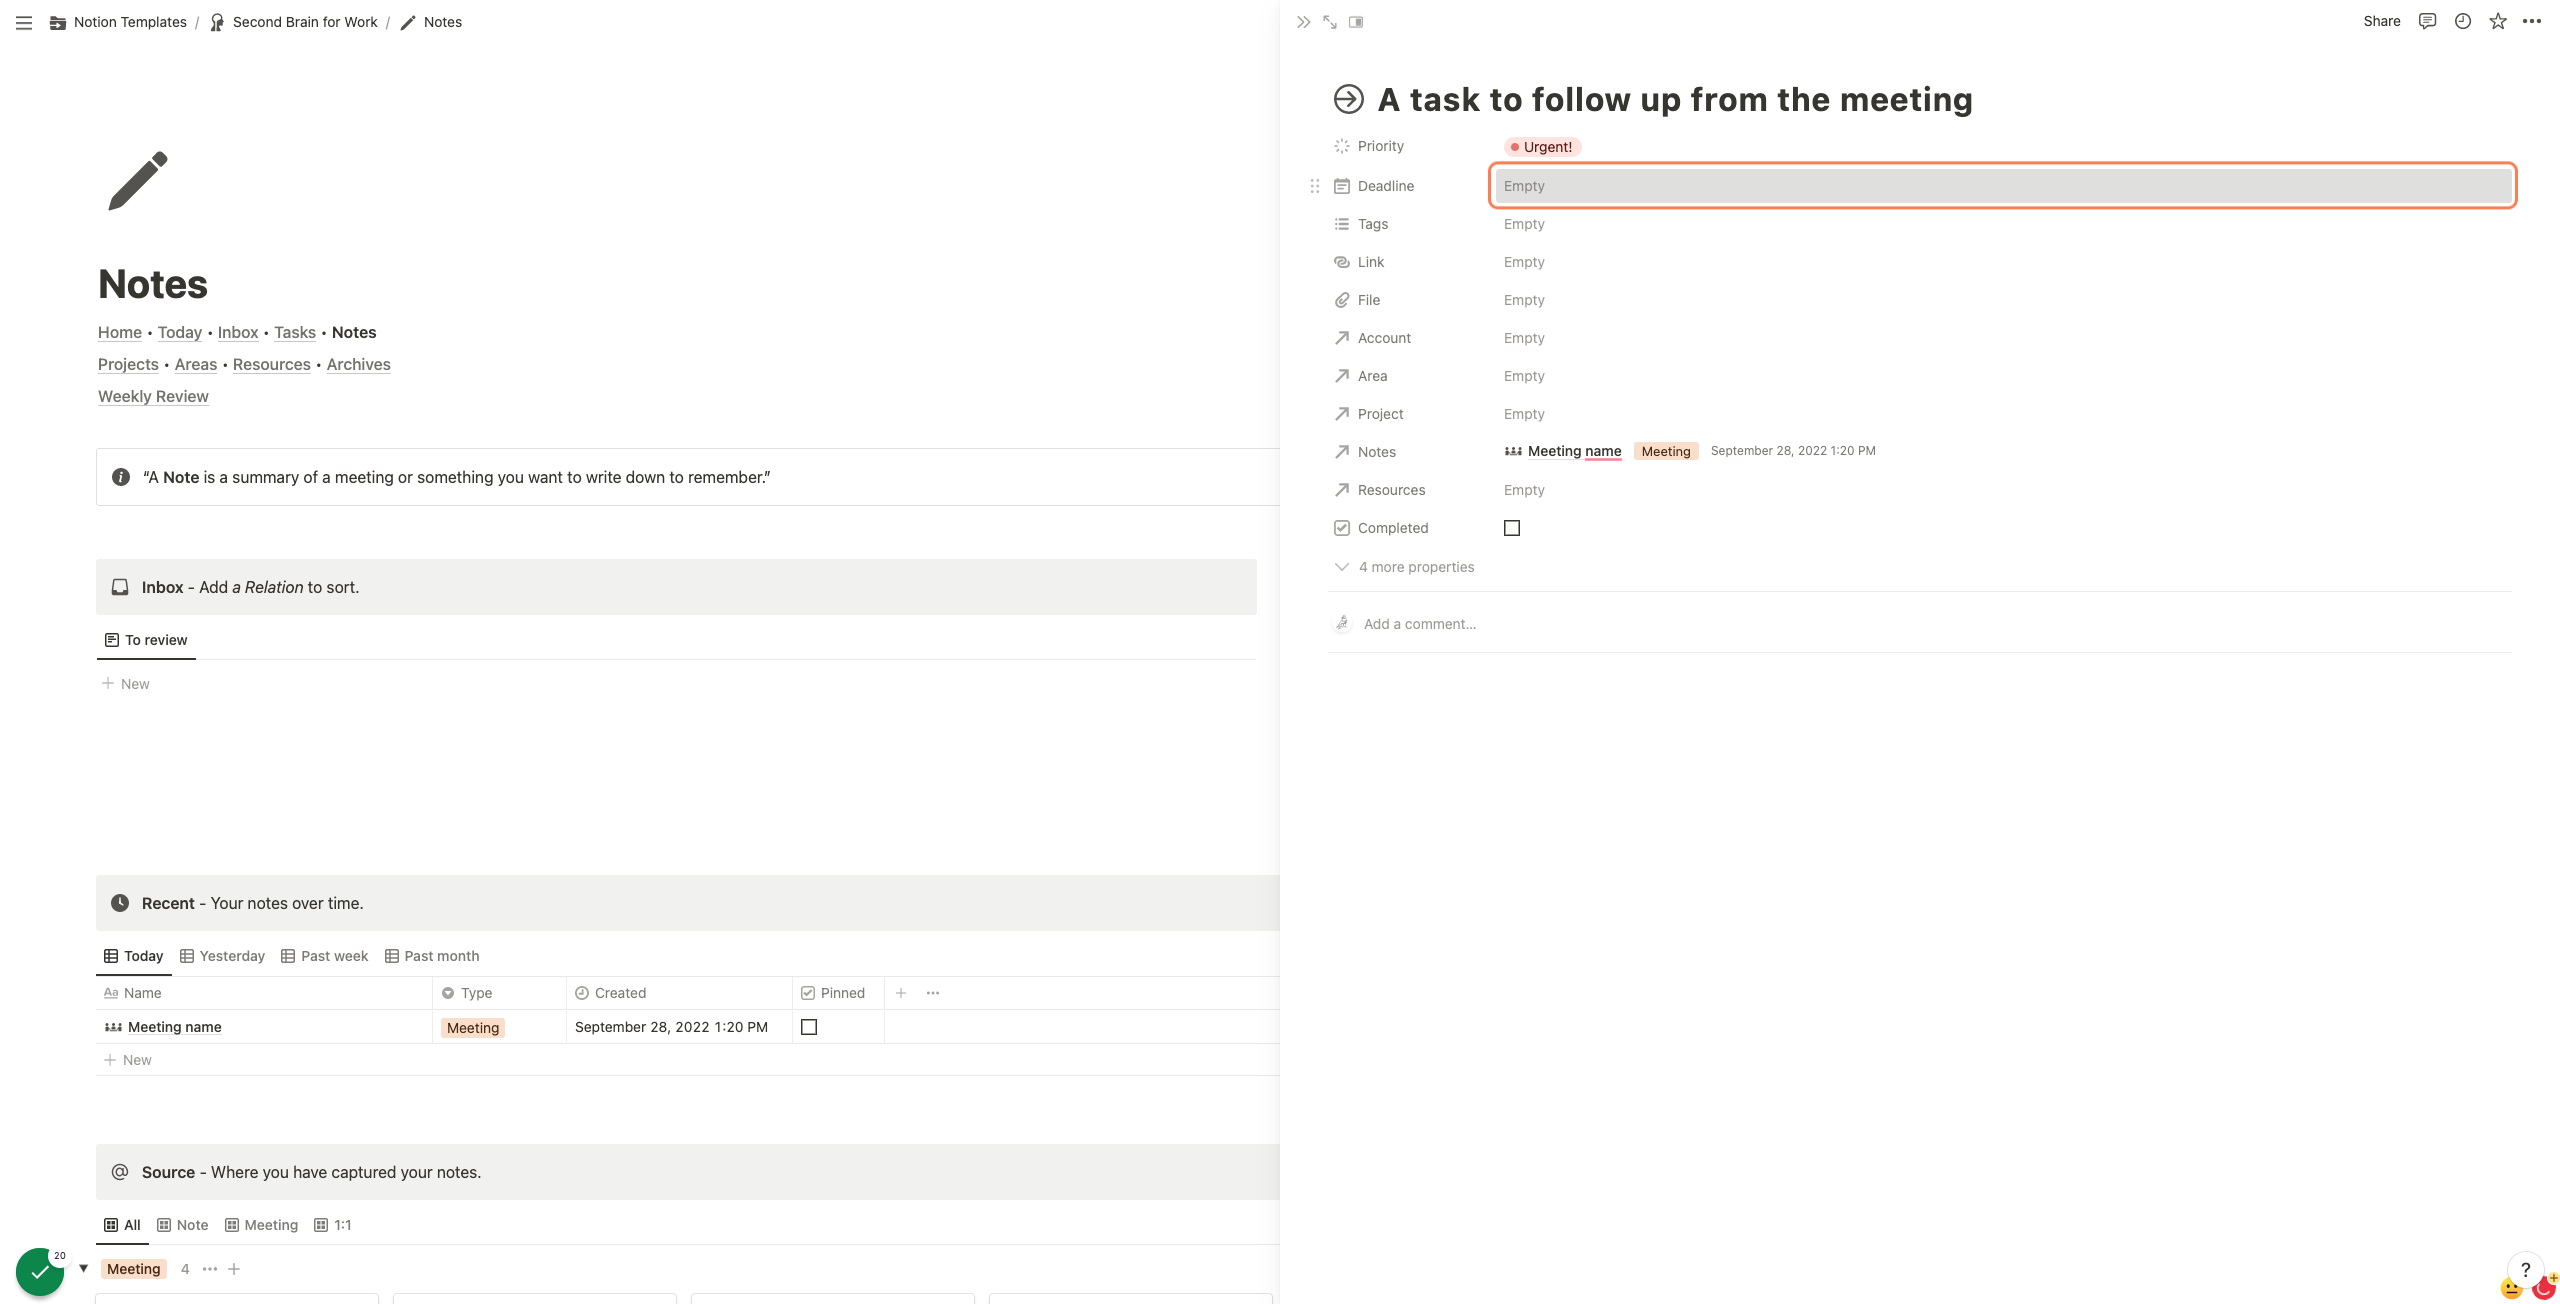Add New row under To review

click(x=126, y=684)
